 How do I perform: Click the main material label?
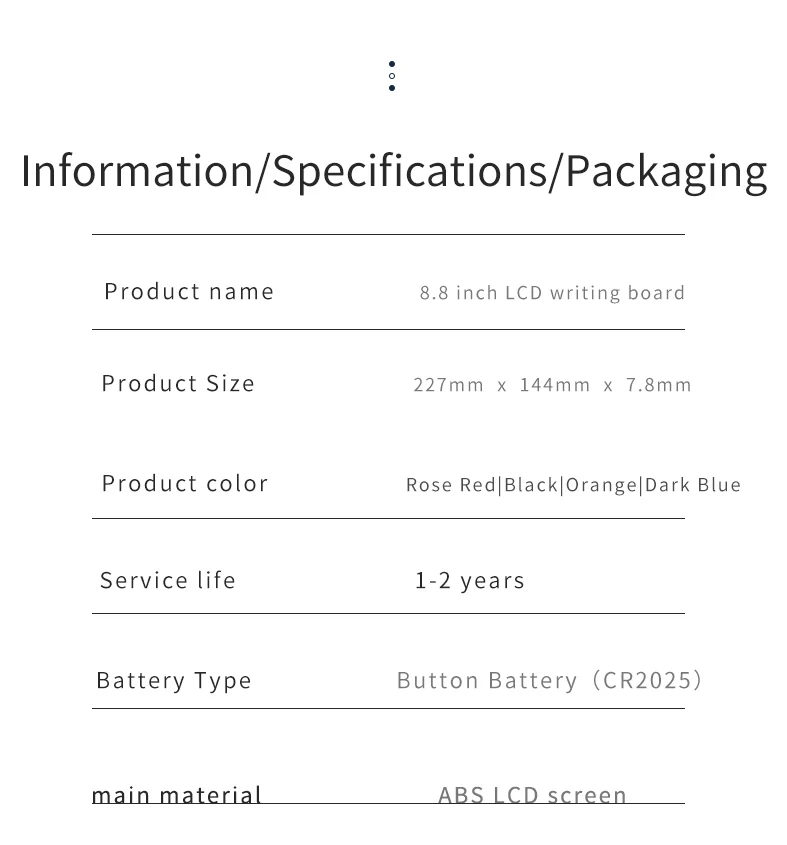(x=177, y=795)
